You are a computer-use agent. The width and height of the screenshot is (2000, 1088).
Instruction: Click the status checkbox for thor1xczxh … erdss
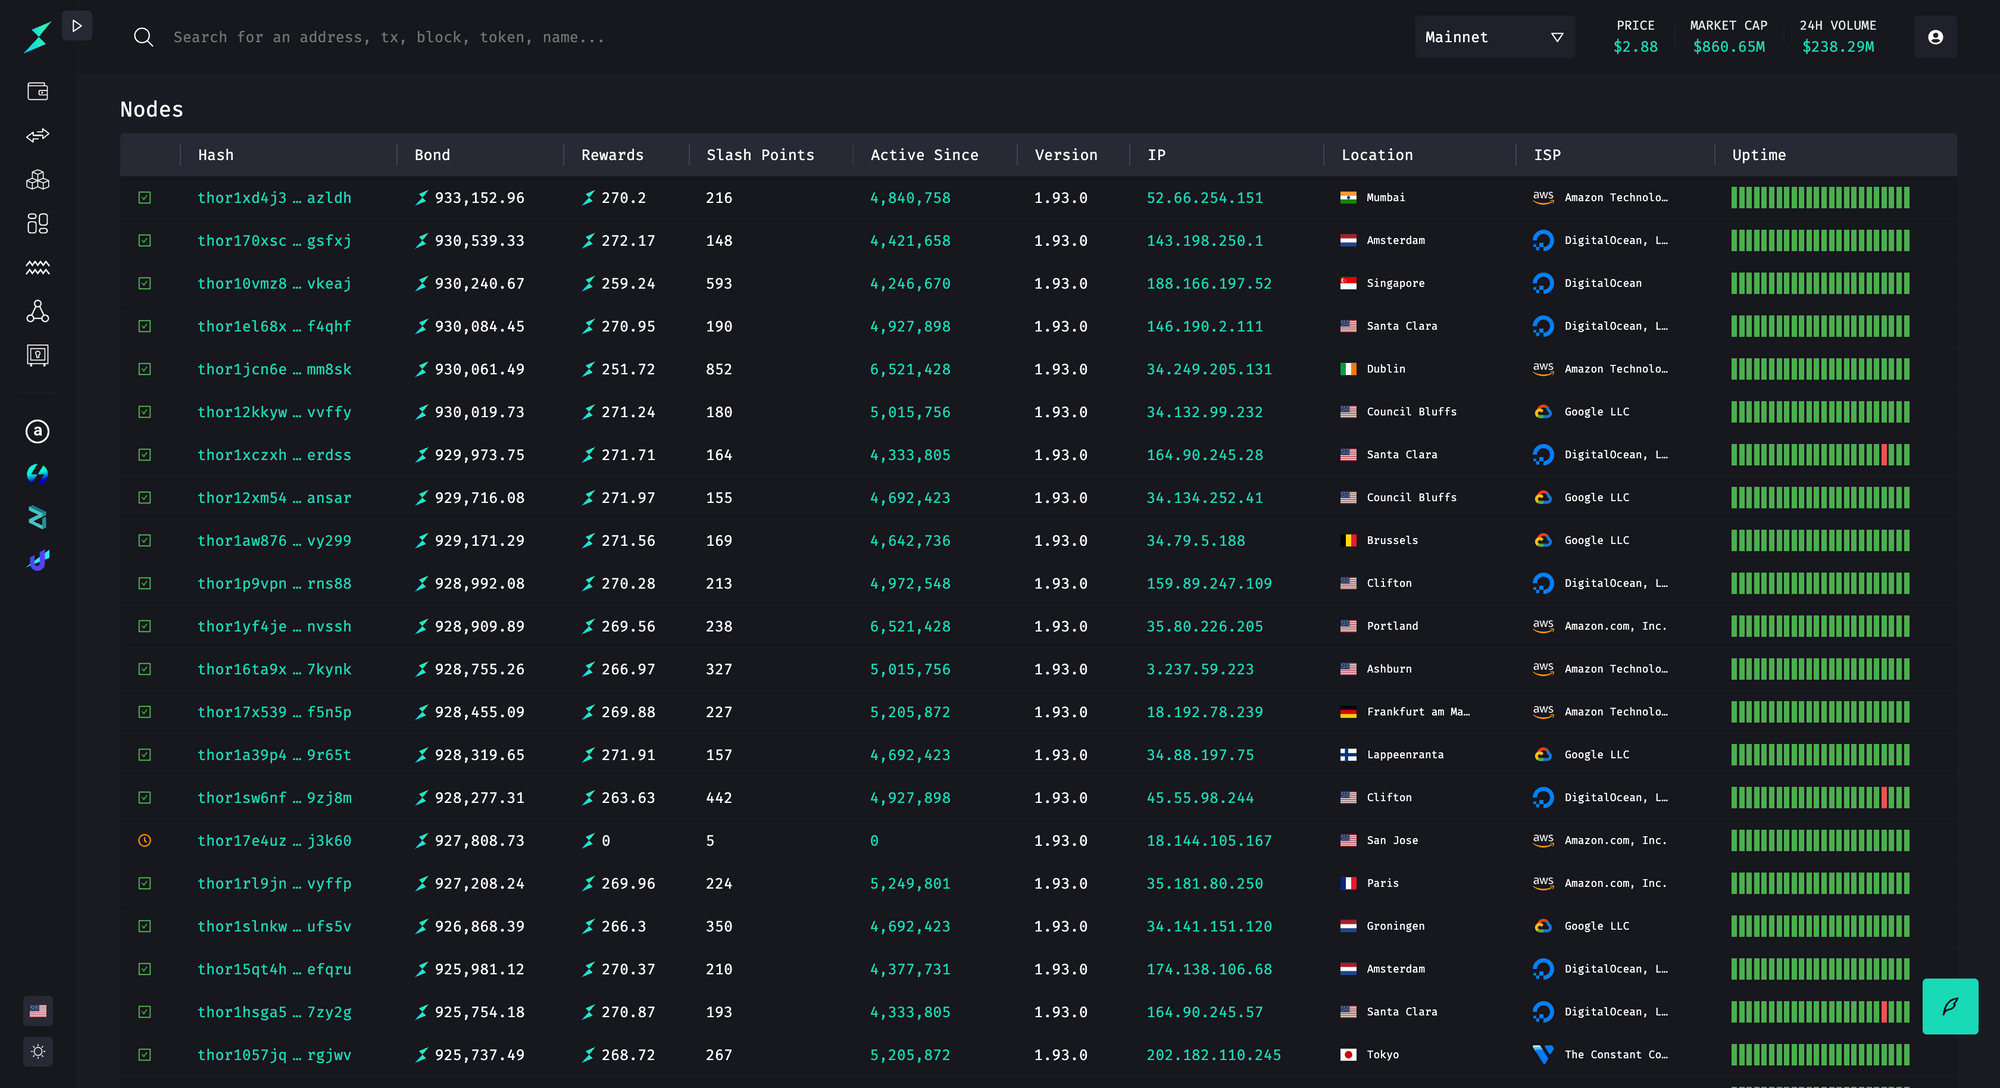tap(145, 455)
